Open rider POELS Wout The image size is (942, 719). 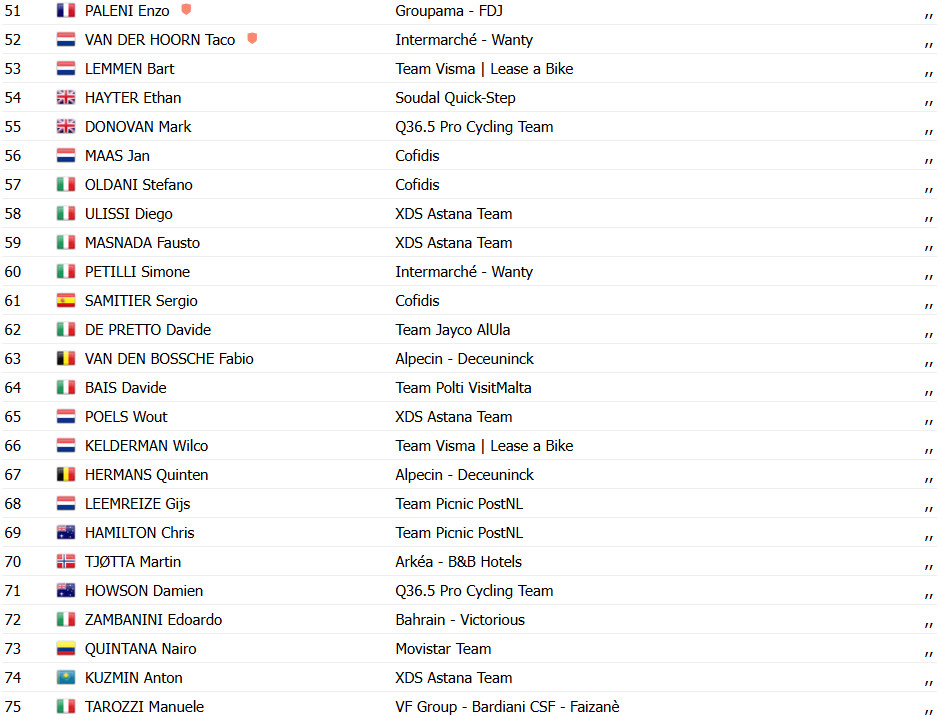pyautogui.click(x=126, y=416)
